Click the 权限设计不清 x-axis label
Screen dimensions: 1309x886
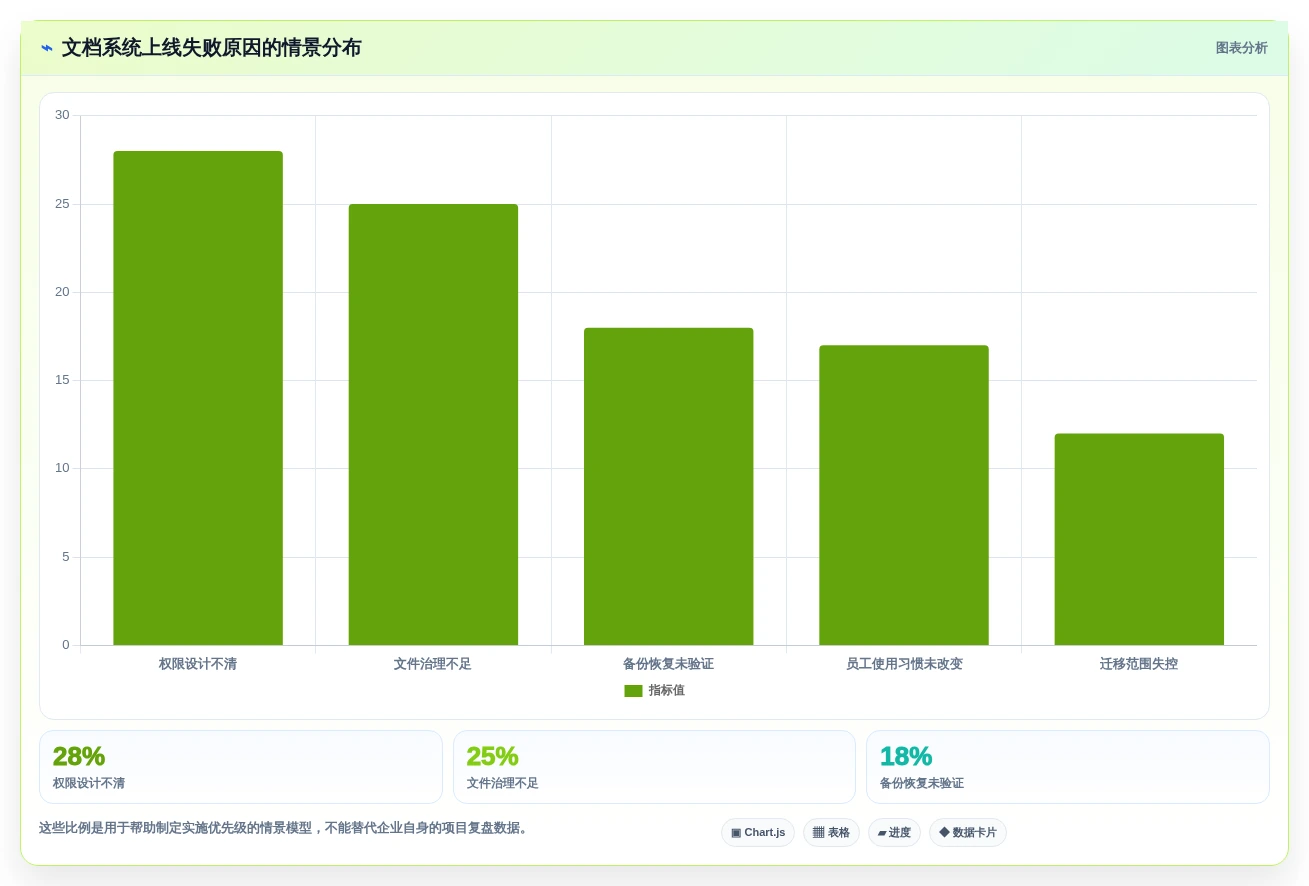(198, 664)
